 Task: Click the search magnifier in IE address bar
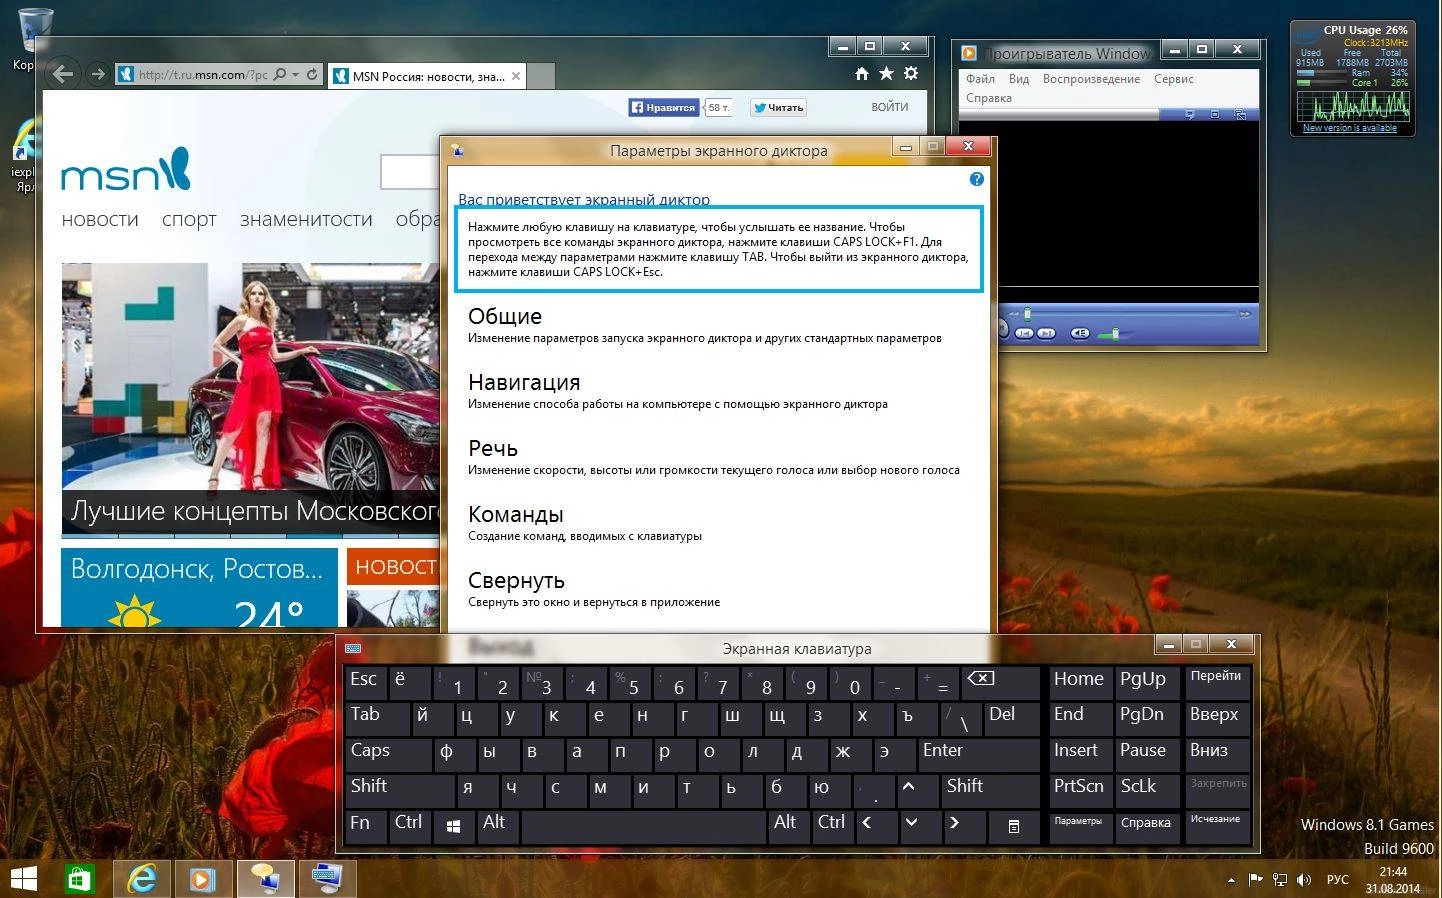(280, 74)
